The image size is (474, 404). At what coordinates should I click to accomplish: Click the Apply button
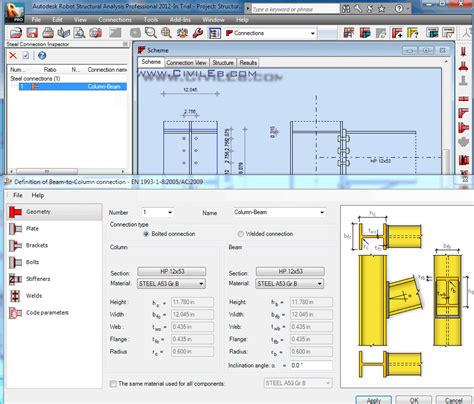click(373, 400)
